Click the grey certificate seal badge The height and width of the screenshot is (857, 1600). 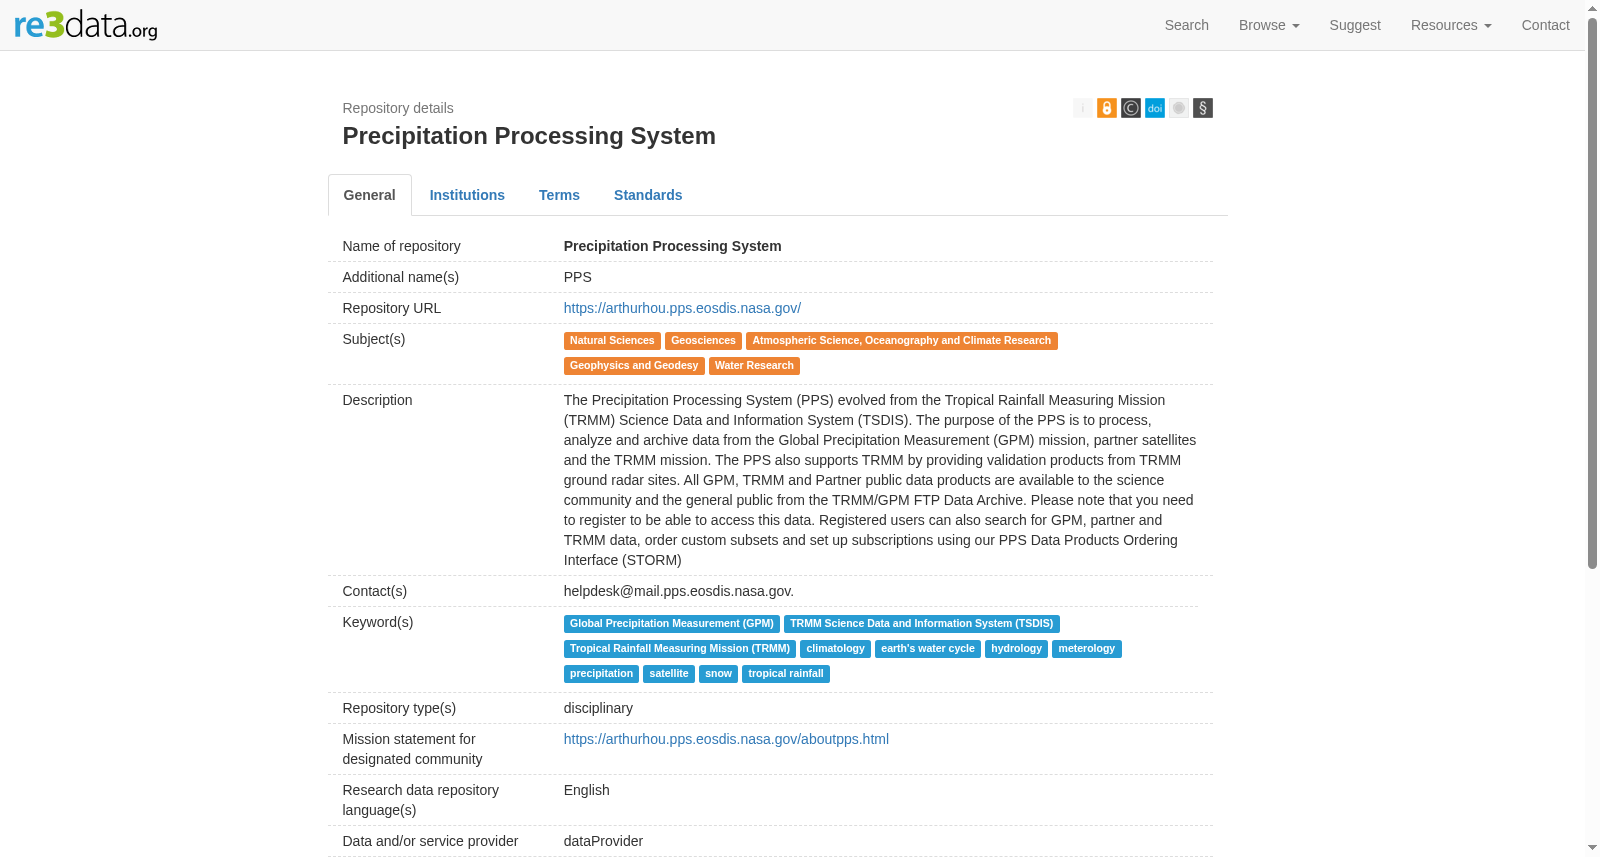point(1179,108)
